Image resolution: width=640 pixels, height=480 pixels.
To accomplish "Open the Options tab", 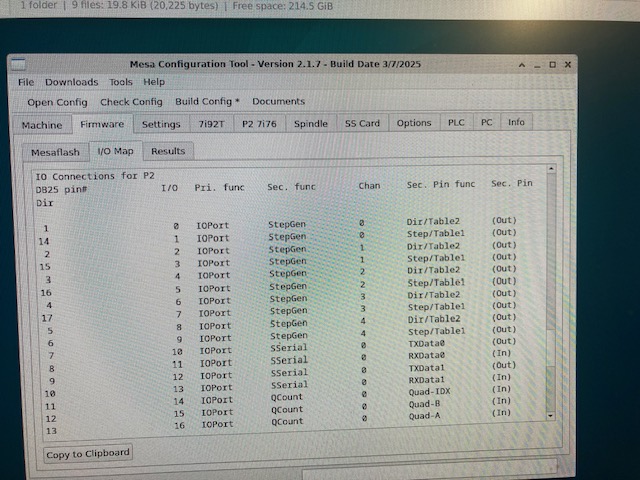I will point(414,123).
